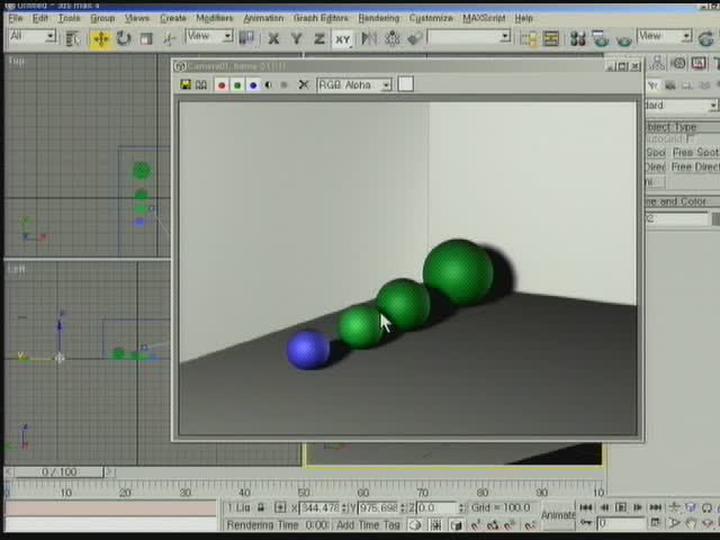720x540 pixels.
Task: Select the Scale tool in the main toolbar
Action: pyautogui.click(x=146, y=39)
